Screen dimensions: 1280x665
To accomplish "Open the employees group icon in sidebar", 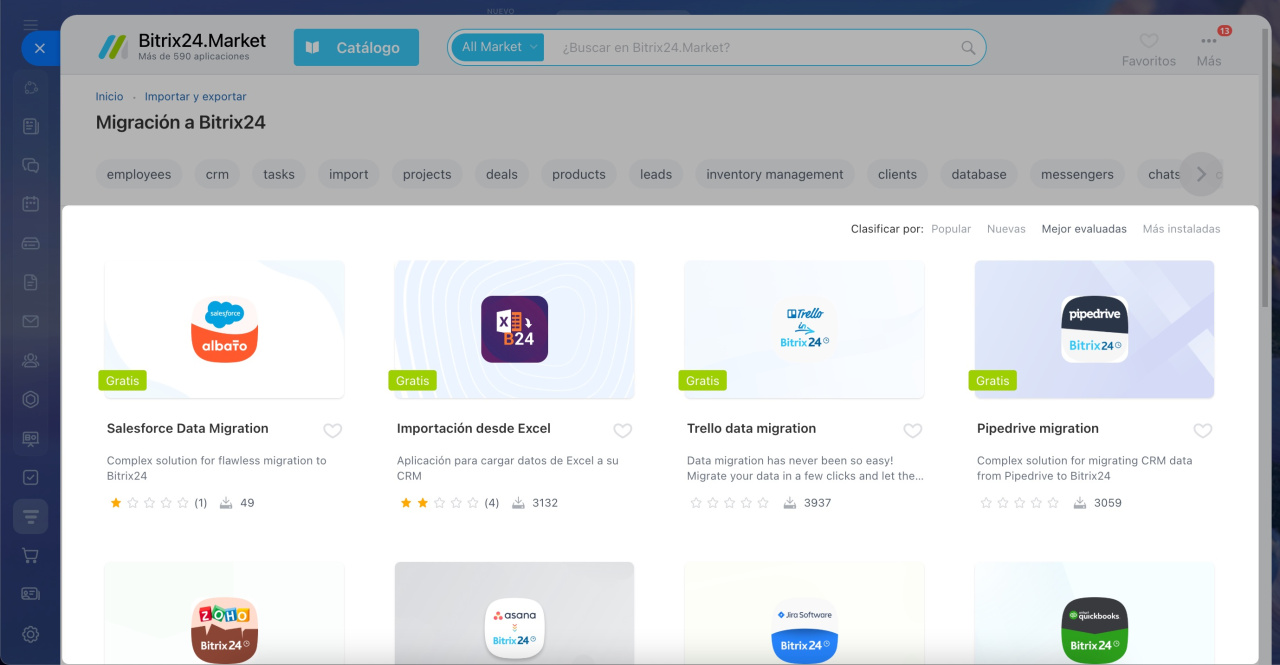I will [31, 360].
